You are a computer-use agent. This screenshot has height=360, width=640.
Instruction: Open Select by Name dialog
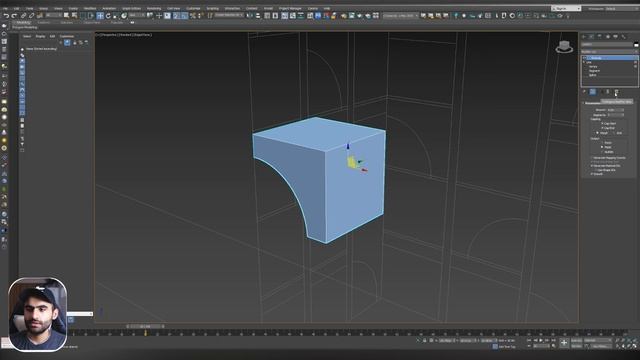74,16
